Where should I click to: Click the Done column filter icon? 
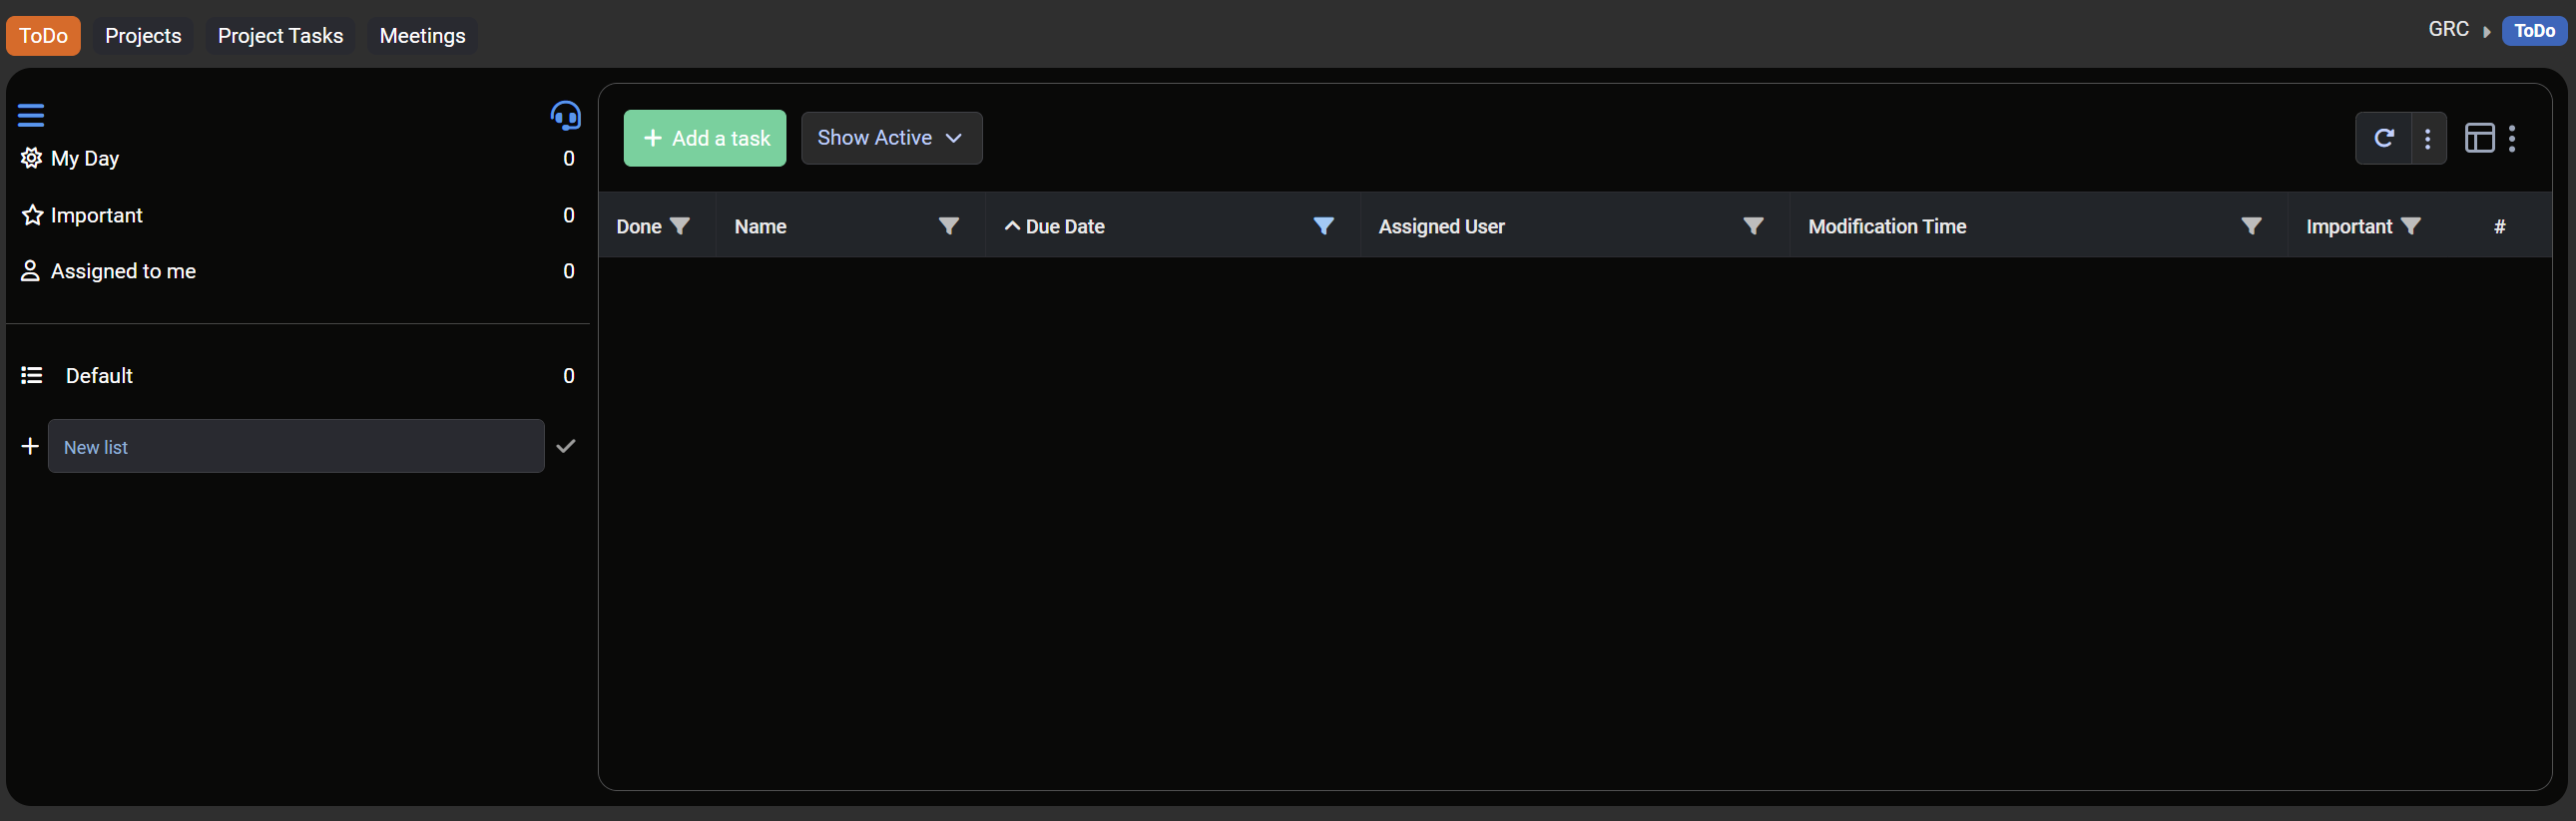(x=680, y=226)
